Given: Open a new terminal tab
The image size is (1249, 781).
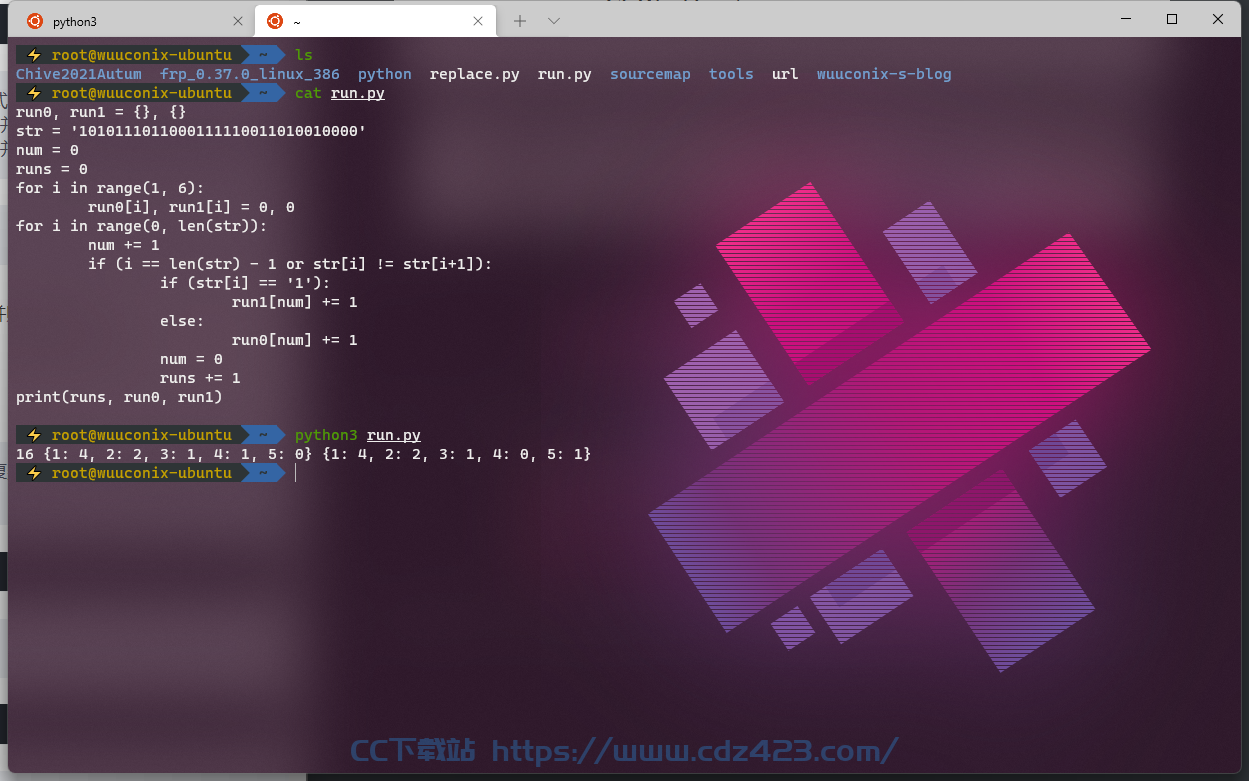Looking at the screenshot, I should [520, 21].
